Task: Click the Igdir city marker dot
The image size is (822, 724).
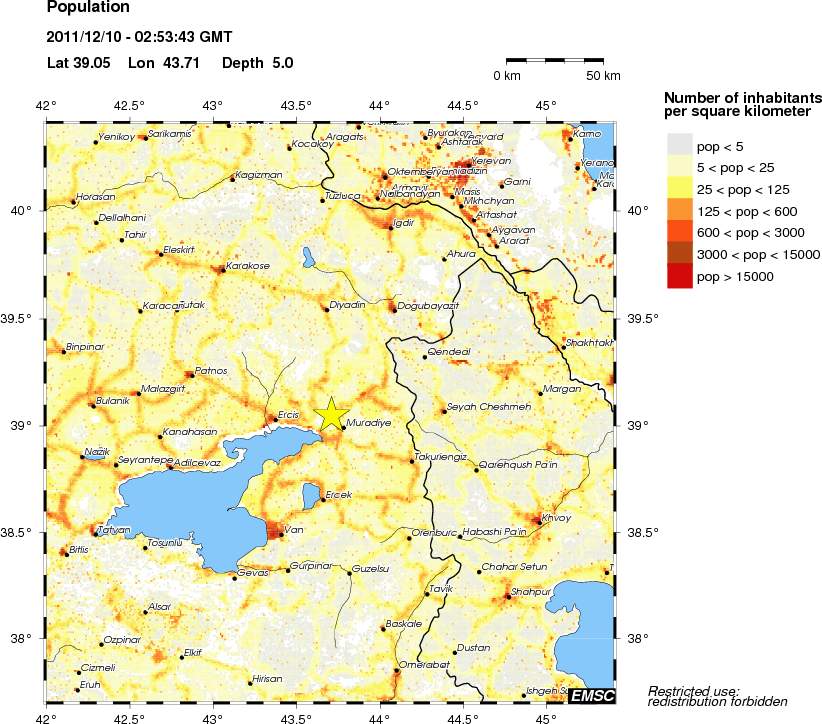Action: coord(391,228)
